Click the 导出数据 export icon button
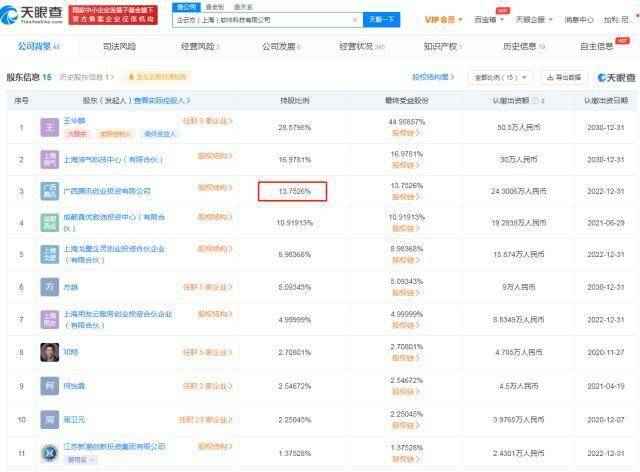Viewport: 640px width, 472px height. [565, 76]
